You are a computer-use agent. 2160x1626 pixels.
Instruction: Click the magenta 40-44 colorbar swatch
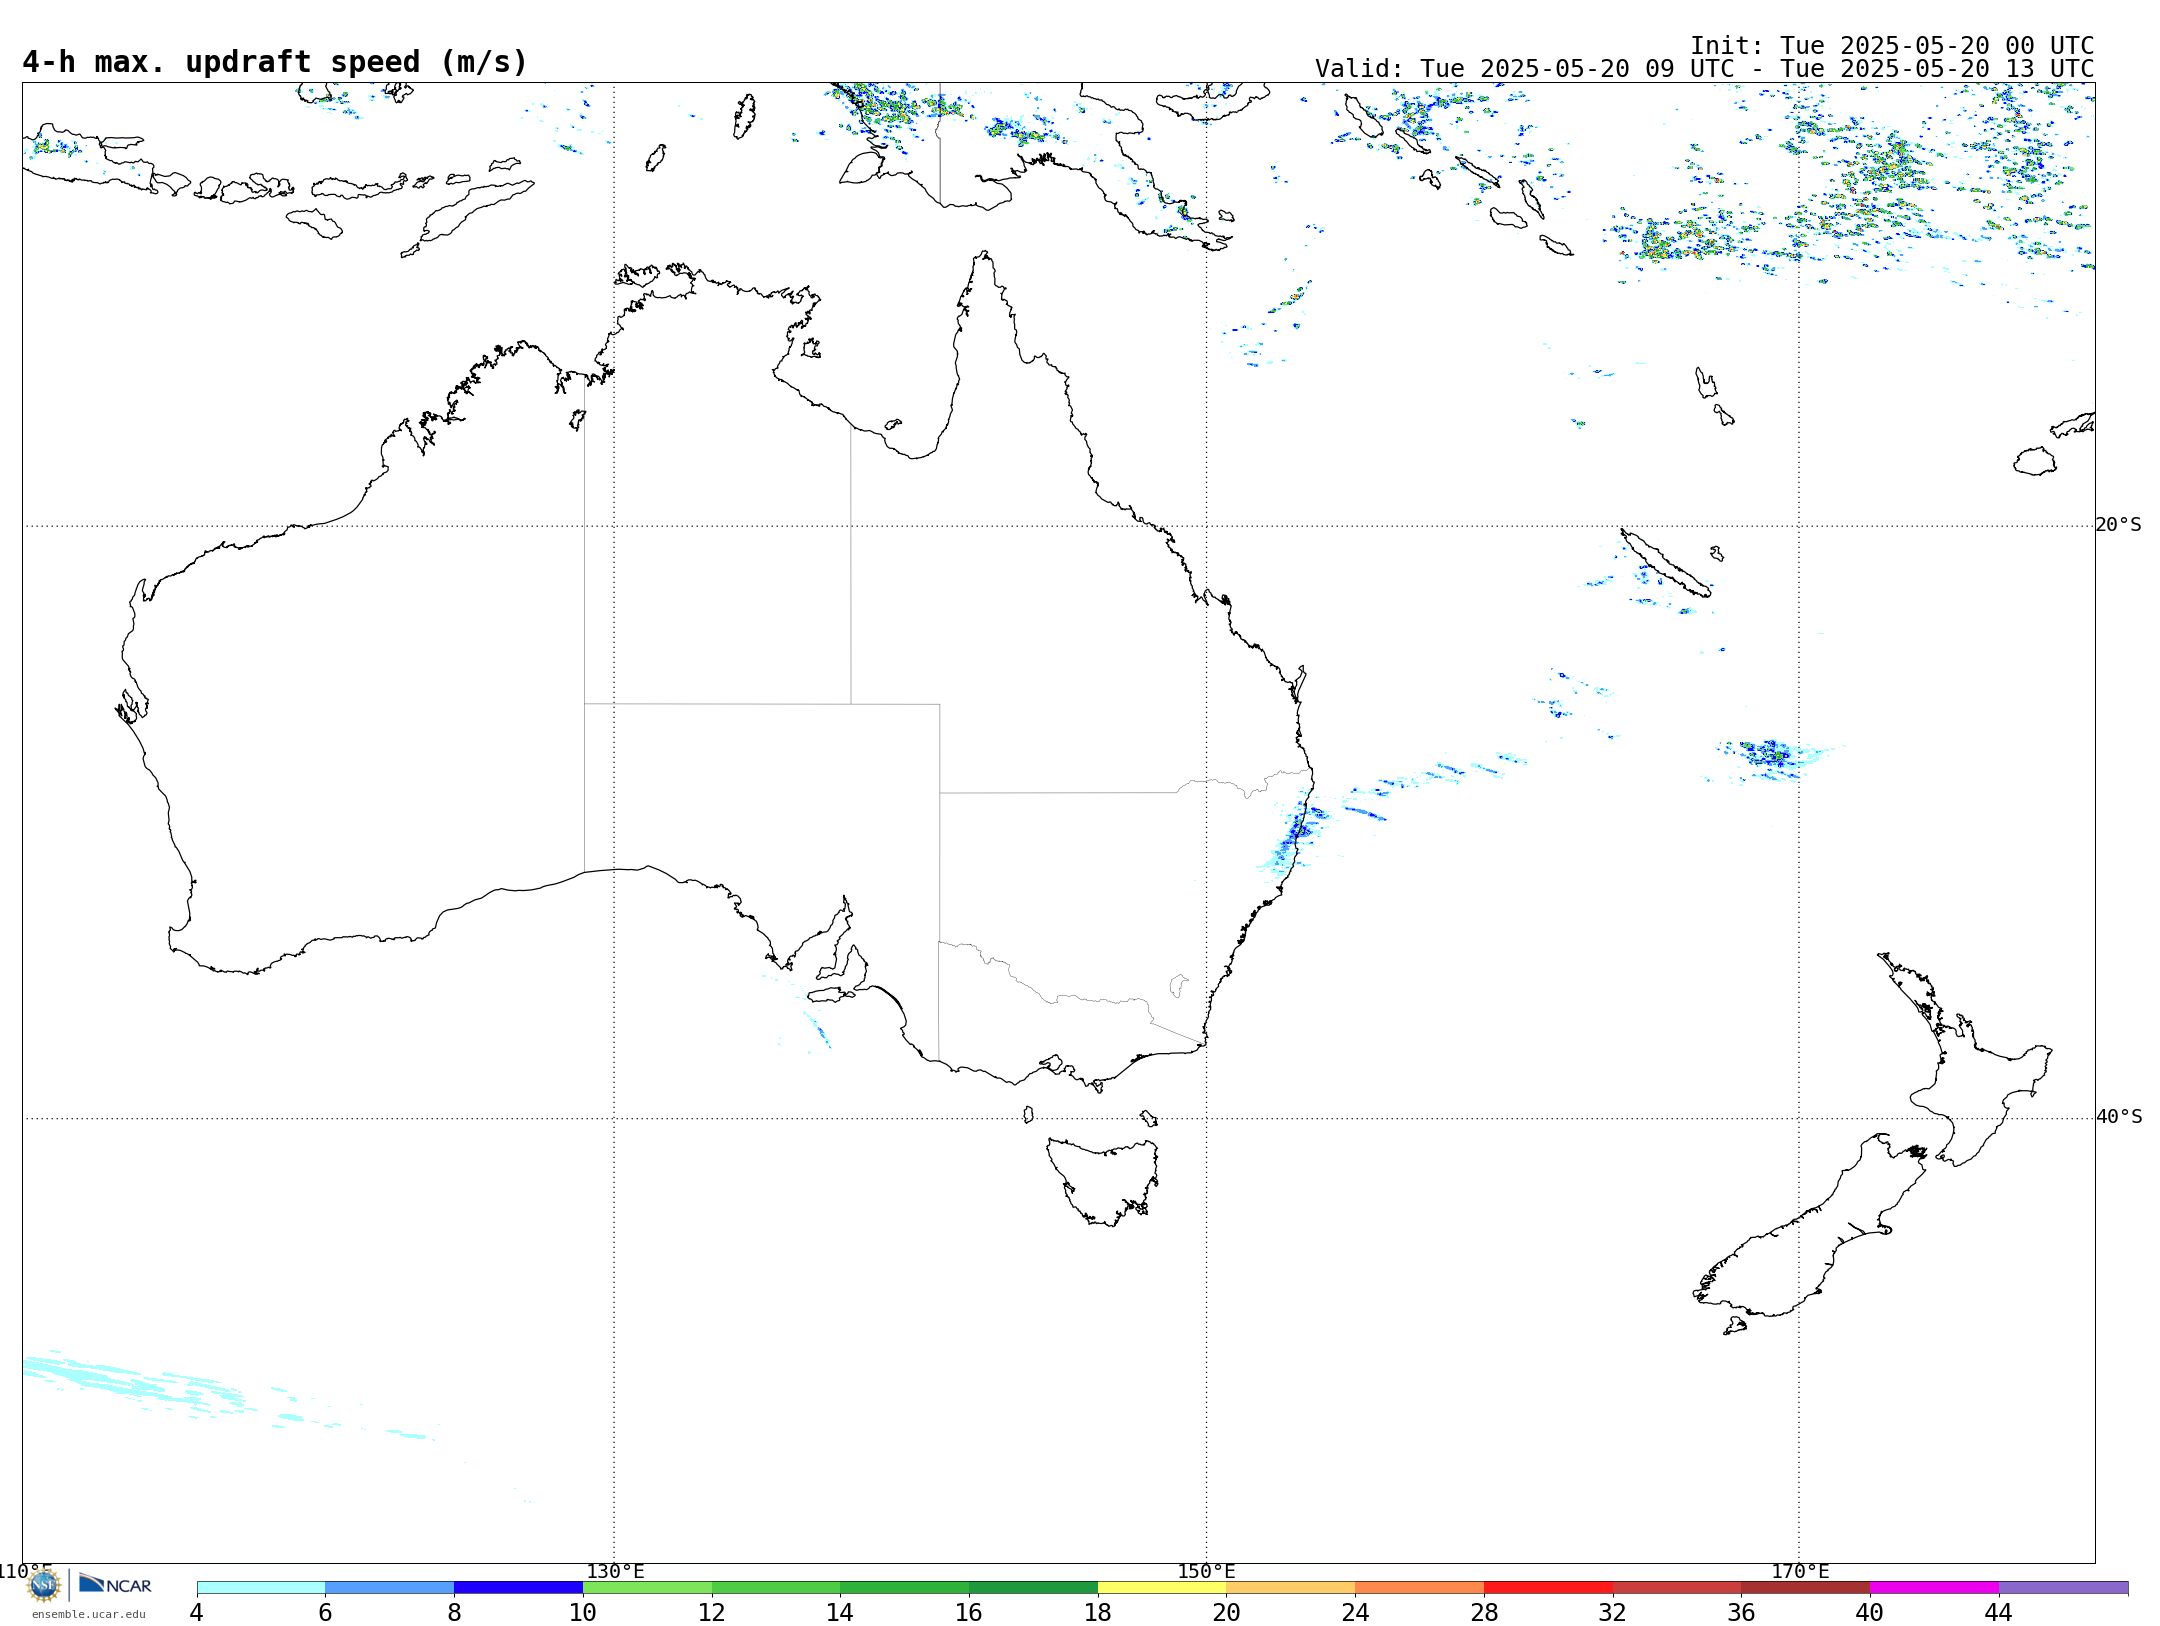pos(1934,1588)
